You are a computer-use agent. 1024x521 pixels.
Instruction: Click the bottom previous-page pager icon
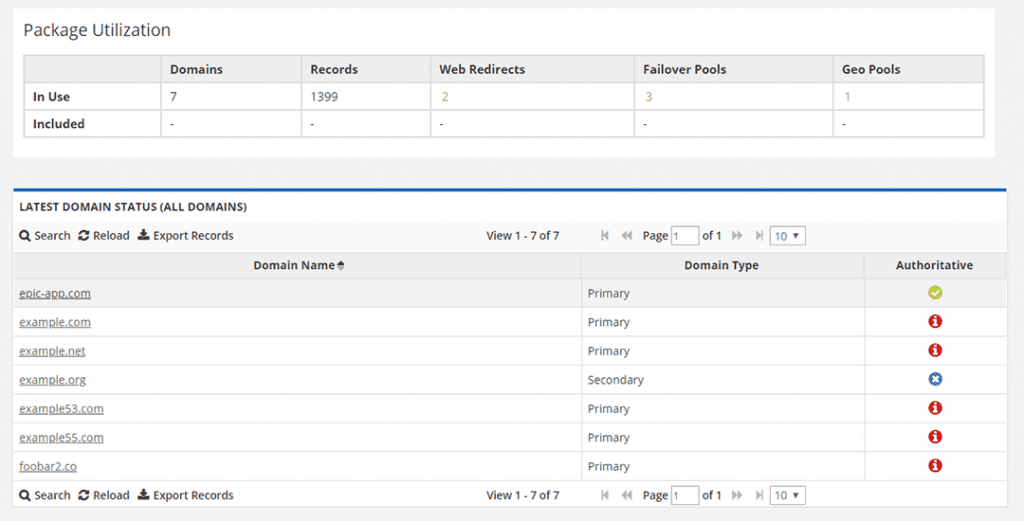tap(627, 496)
